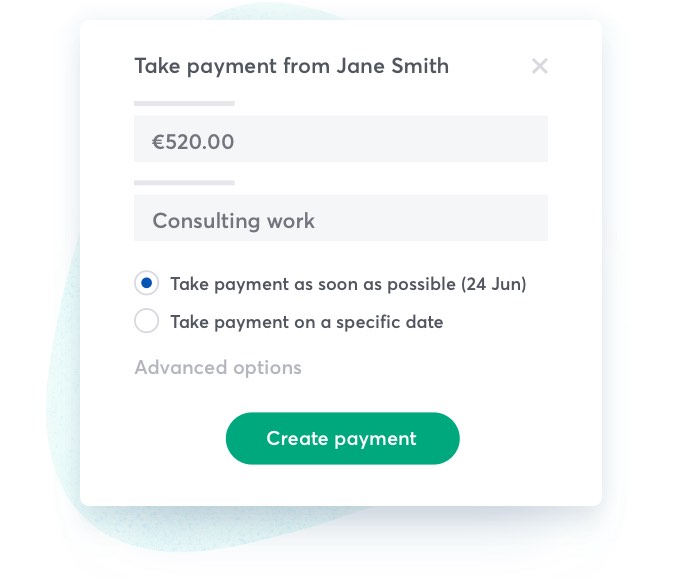Click the empty radio circle for specific date

(146, 321)
